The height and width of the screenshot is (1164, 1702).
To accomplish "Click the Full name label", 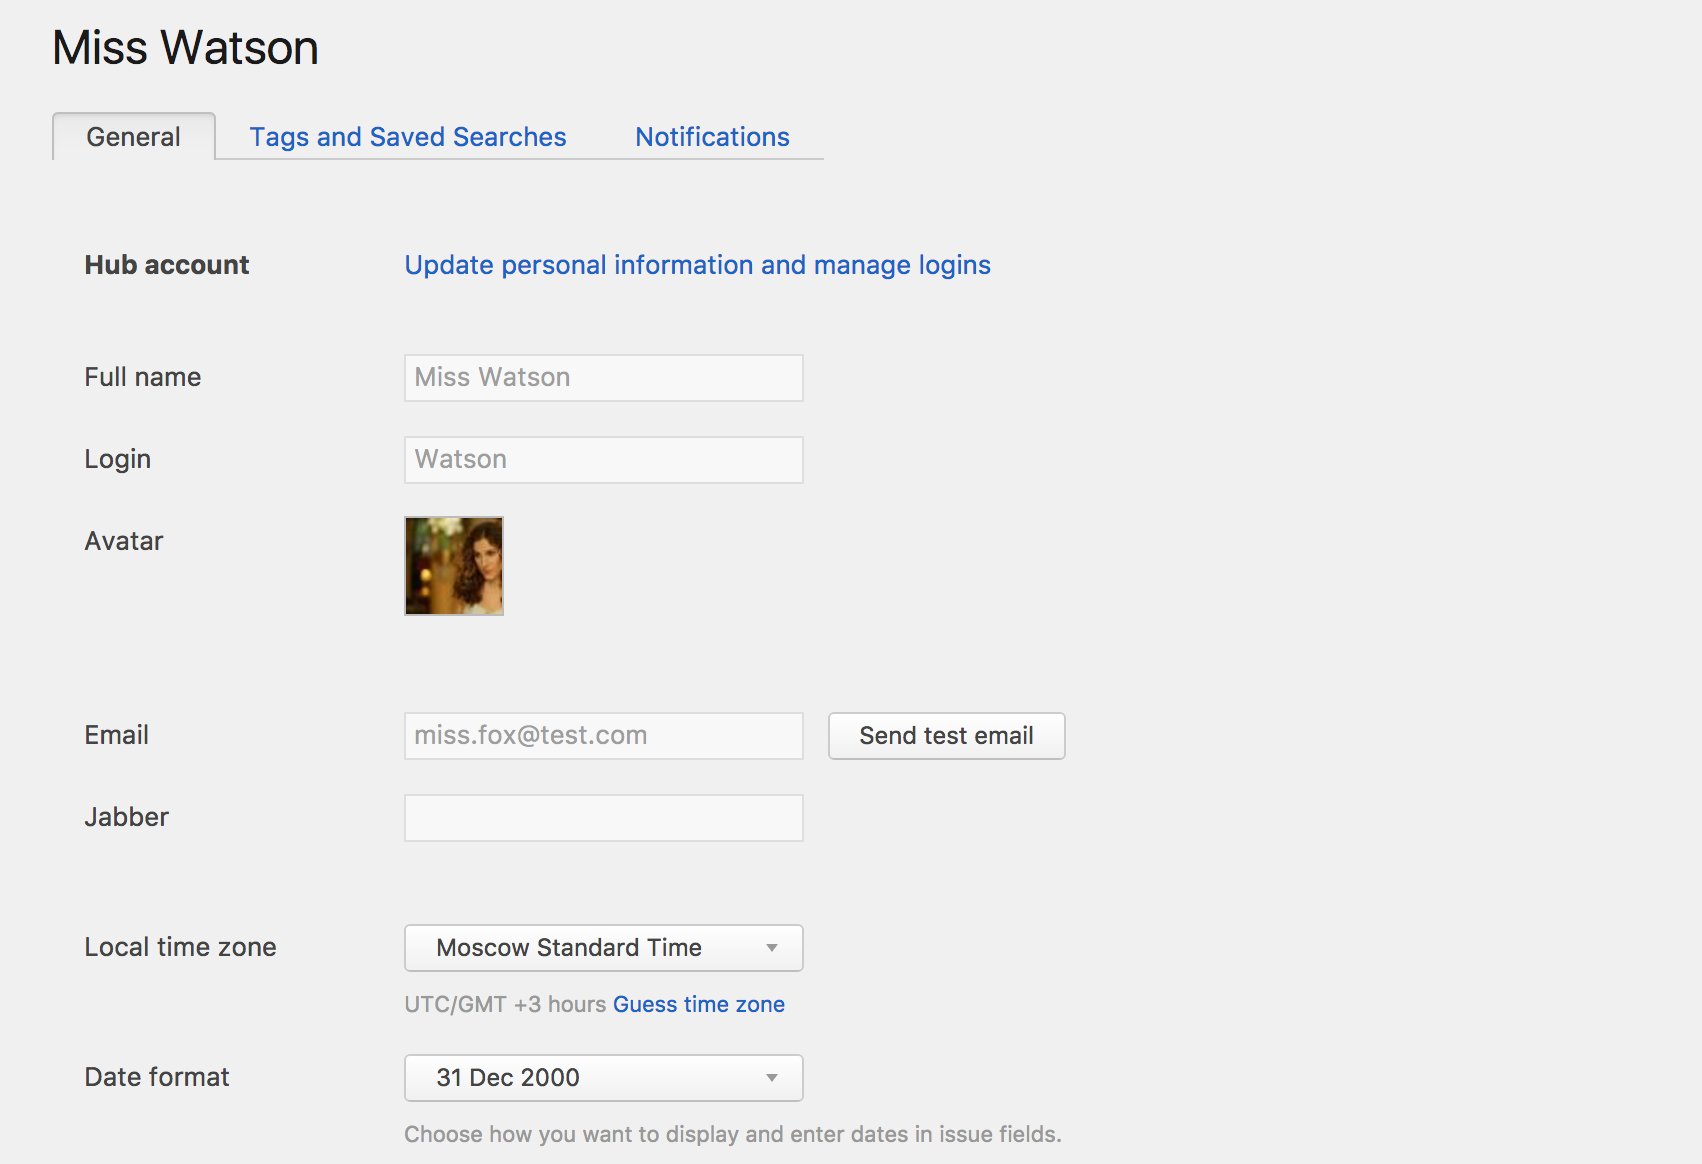I will (143, 377).
